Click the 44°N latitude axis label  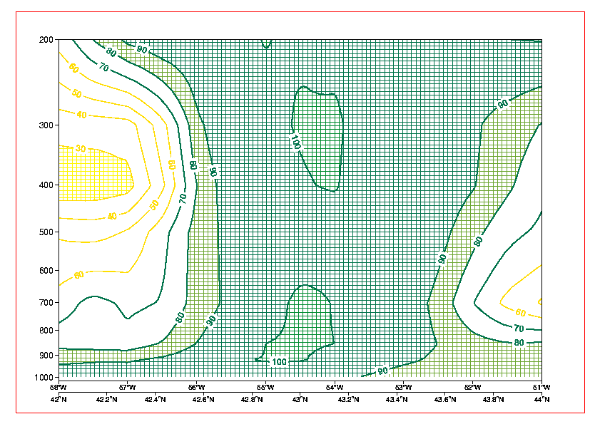point(541,399)
